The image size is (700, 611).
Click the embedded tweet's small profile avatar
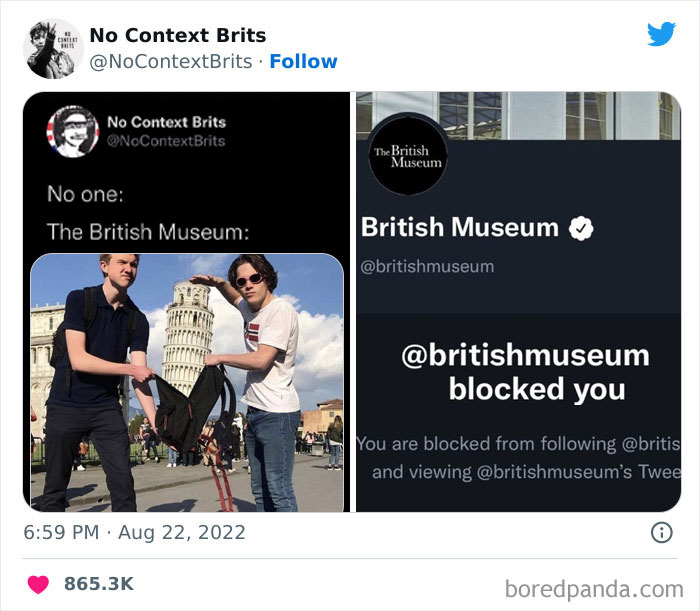(x=71, y=131)
